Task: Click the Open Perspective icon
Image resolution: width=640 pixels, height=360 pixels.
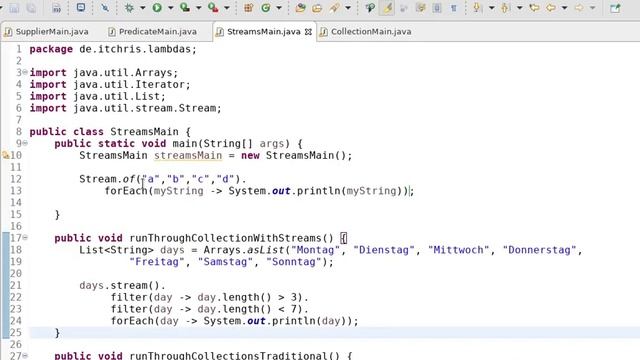Action: tap(615, 7)
